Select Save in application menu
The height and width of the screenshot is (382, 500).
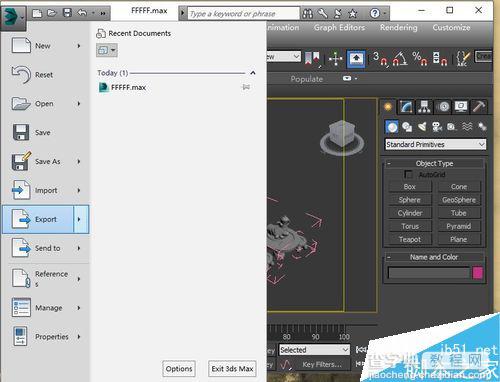(46, 132)
